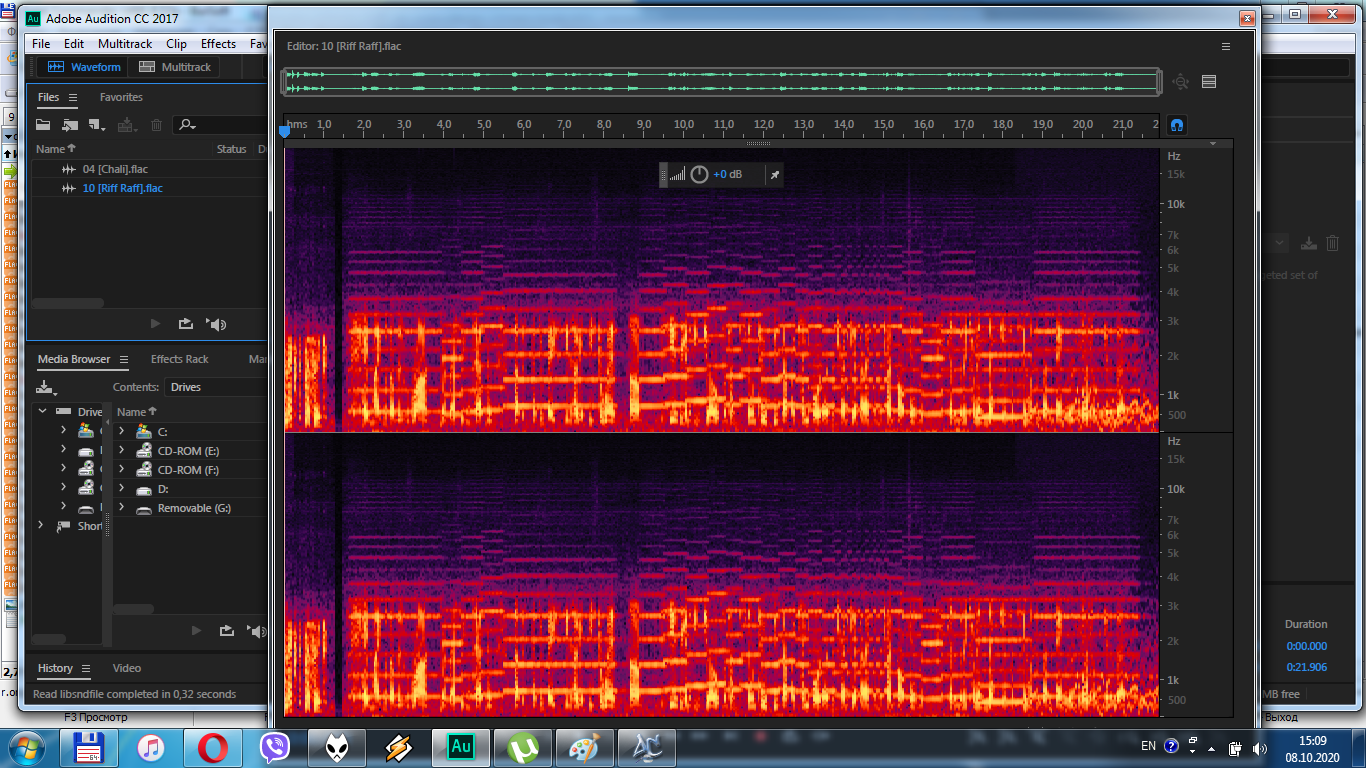Expand the C: drive in Media Browser

point(122,431)
